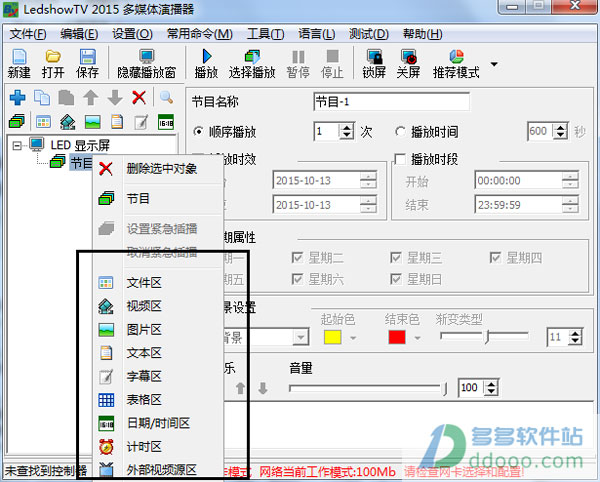Open the 文件(F) menu
This screenshot has width=600, height=482.
[x=28, y=34]
